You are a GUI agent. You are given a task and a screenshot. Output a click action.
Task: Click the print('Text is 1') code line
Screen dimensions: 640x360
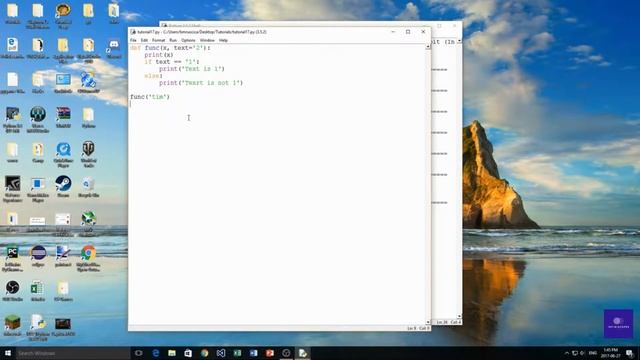tap(192, 69)
